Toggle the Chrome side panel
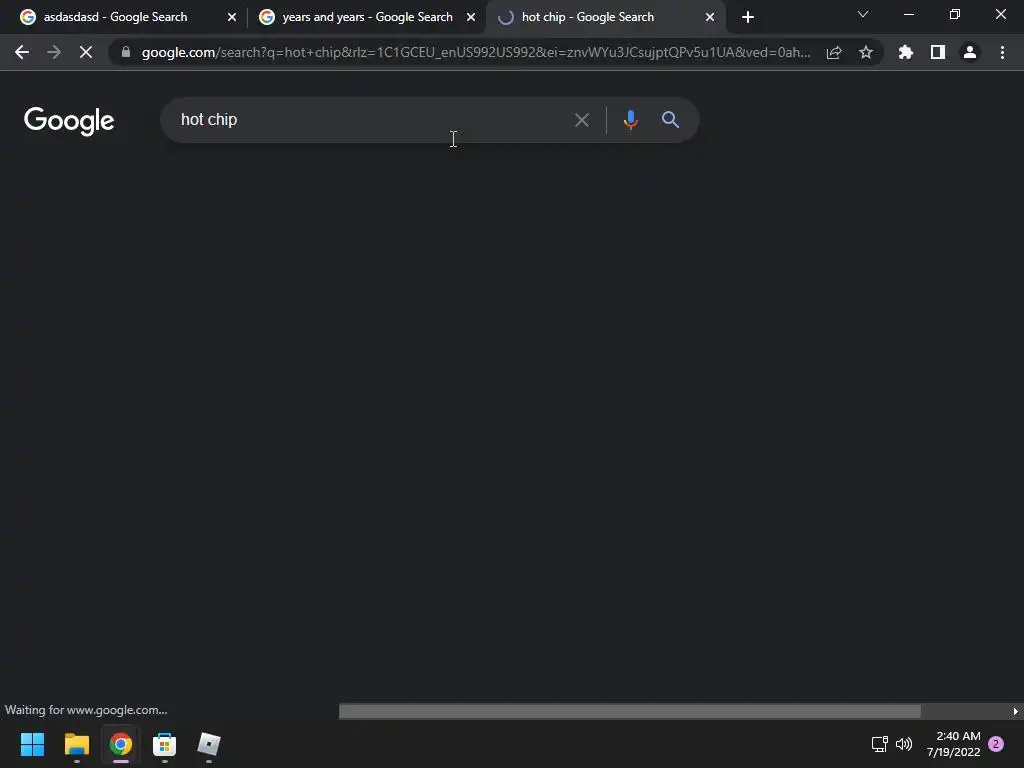 pyautogui.click(x=938, y=52)
